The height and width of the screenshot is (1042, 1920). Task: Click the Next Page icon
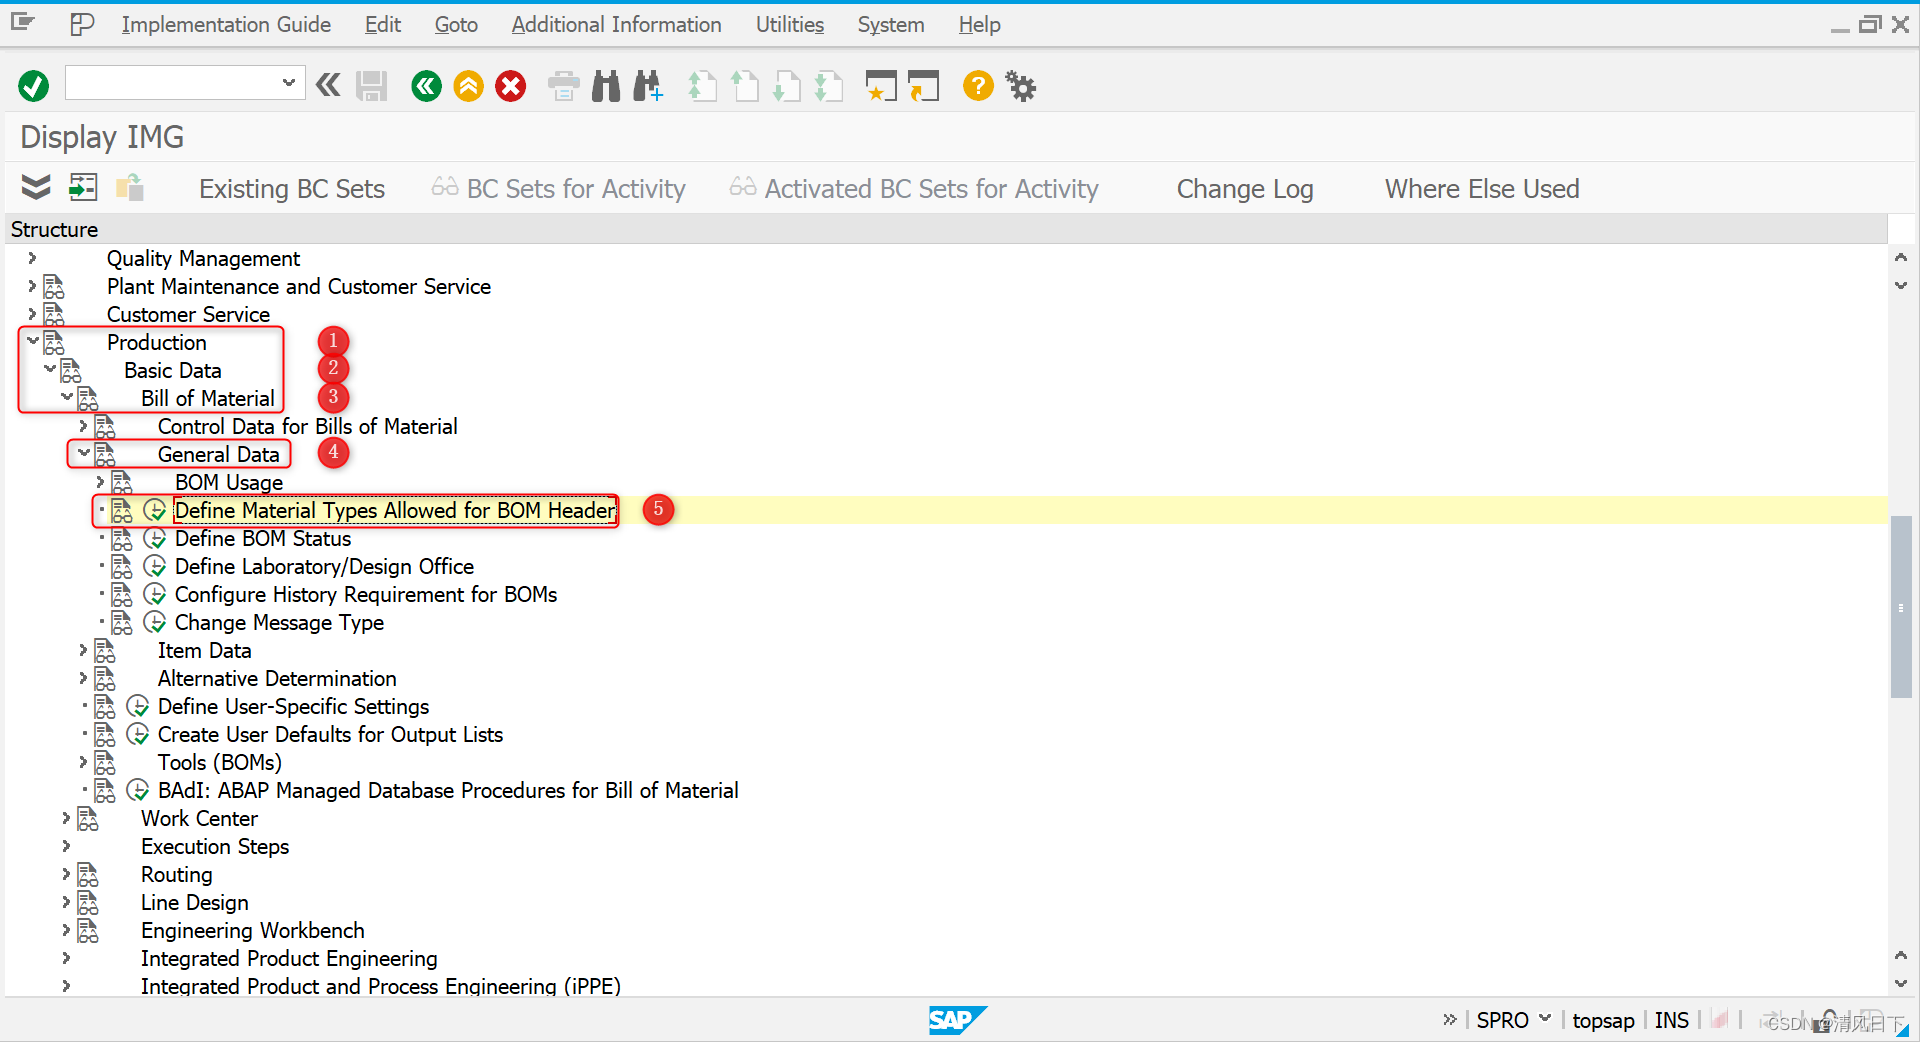click(x=787, y=86)
